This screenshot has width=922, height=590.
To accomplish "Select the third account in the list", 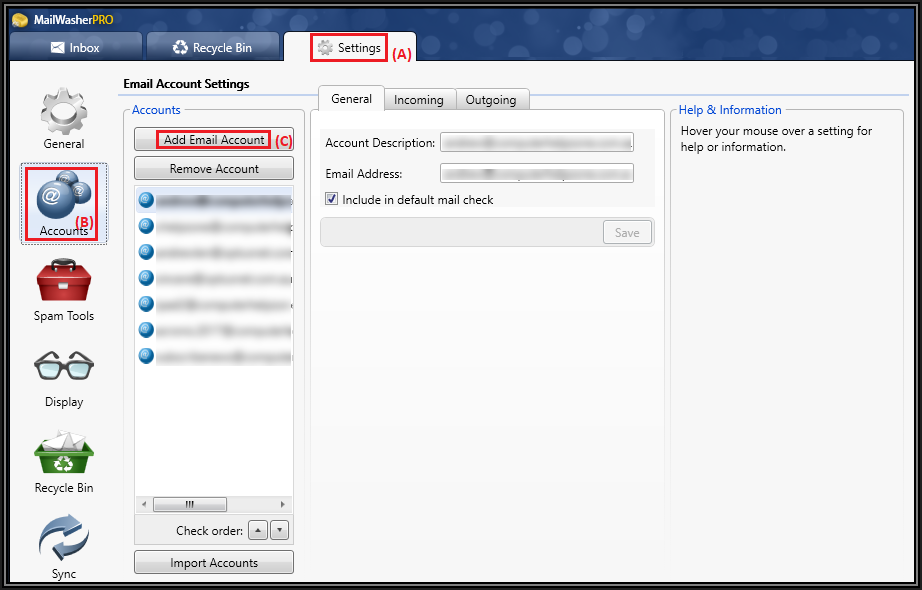I will (215, 252).
